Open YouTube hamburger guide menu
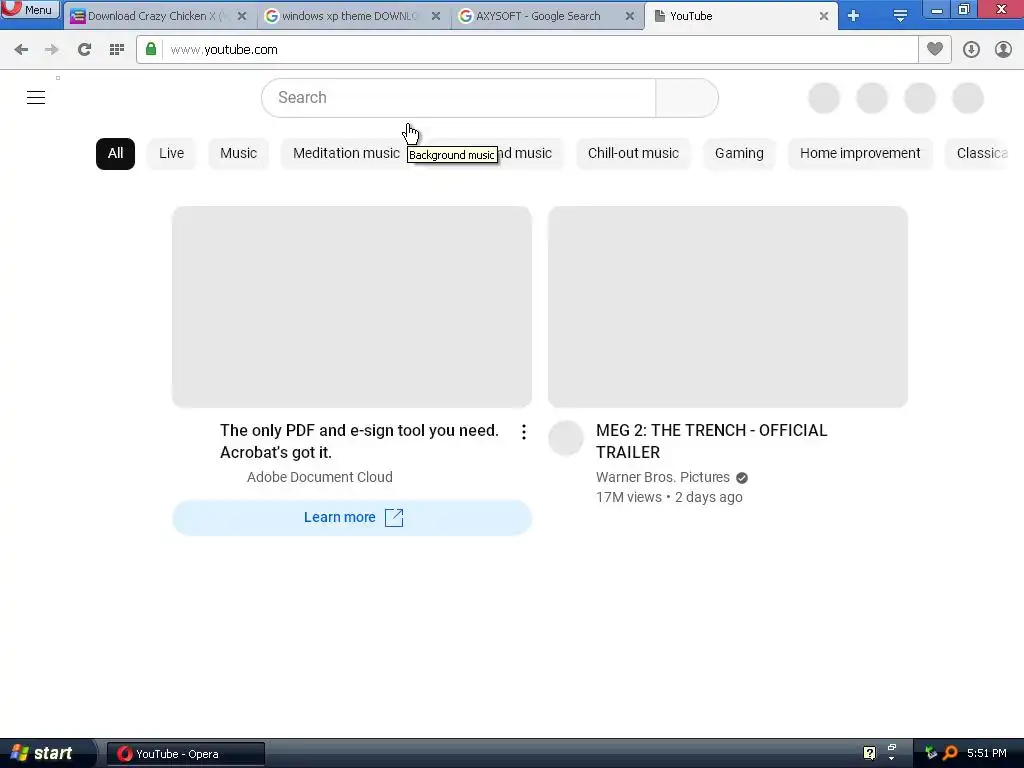The image size is (1024, 768). click(x=36, y=98)
